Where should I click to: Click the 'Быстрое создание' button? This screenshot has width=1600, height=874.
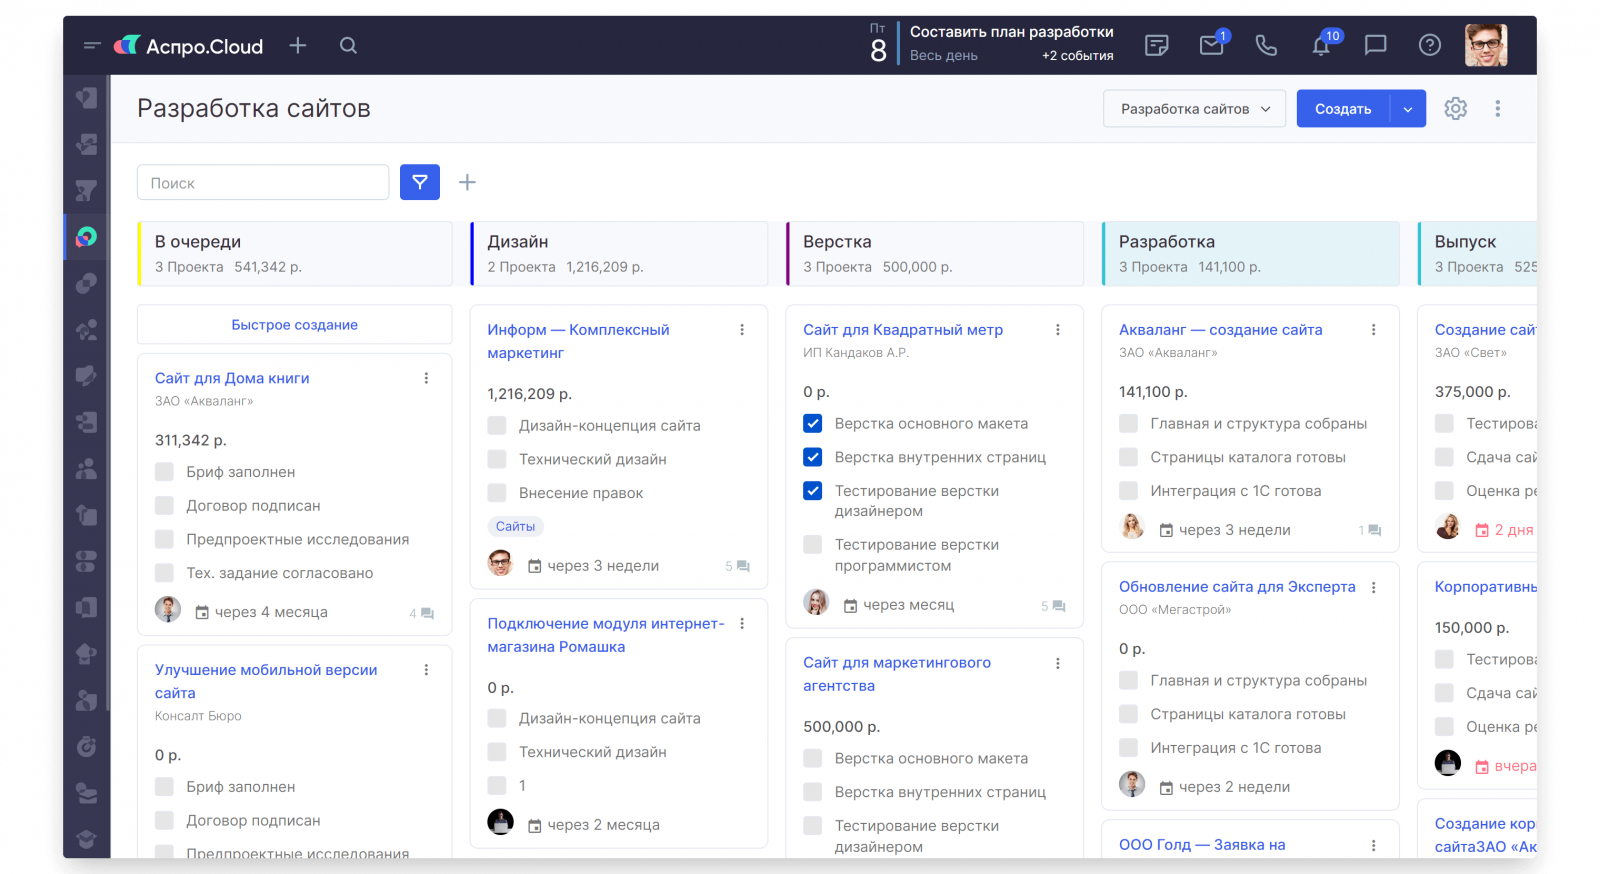(x=294, y=325)
